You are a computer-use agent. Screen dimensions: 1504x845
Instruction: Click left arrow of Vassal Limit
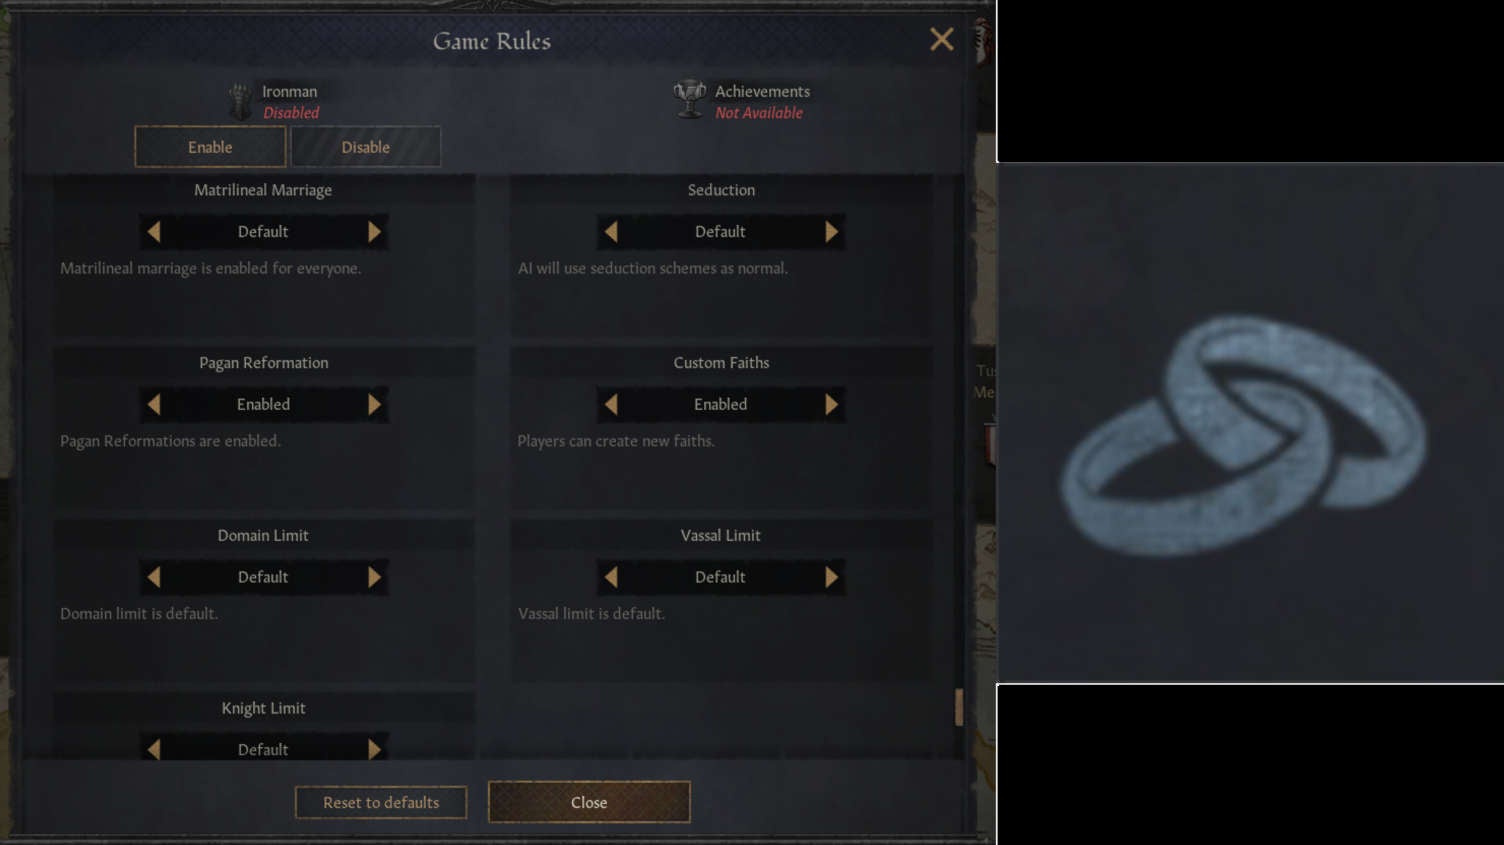point(611,577)
